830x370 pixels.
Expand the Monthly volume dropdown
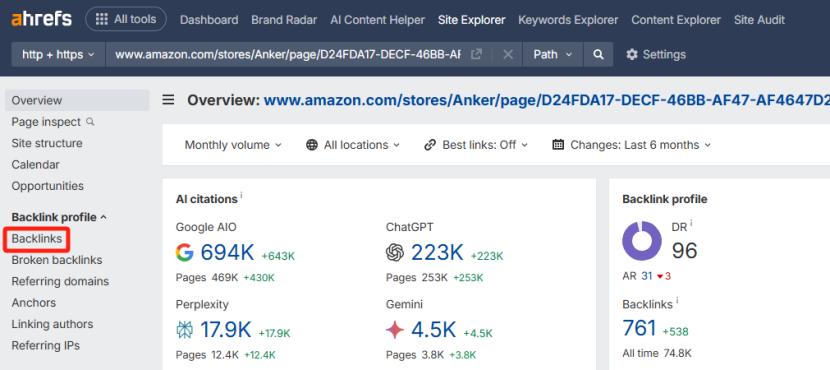coord(233,145)
